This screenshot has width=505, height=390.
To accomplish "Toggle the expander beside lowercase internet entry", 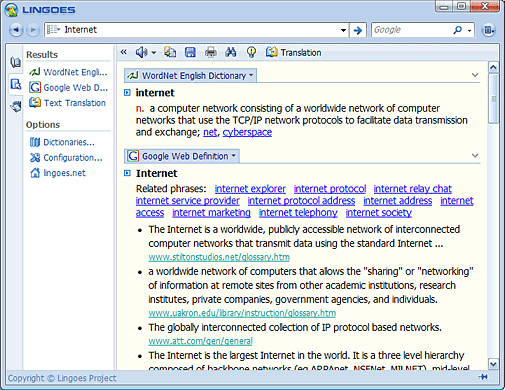I will tap(127, 93).
